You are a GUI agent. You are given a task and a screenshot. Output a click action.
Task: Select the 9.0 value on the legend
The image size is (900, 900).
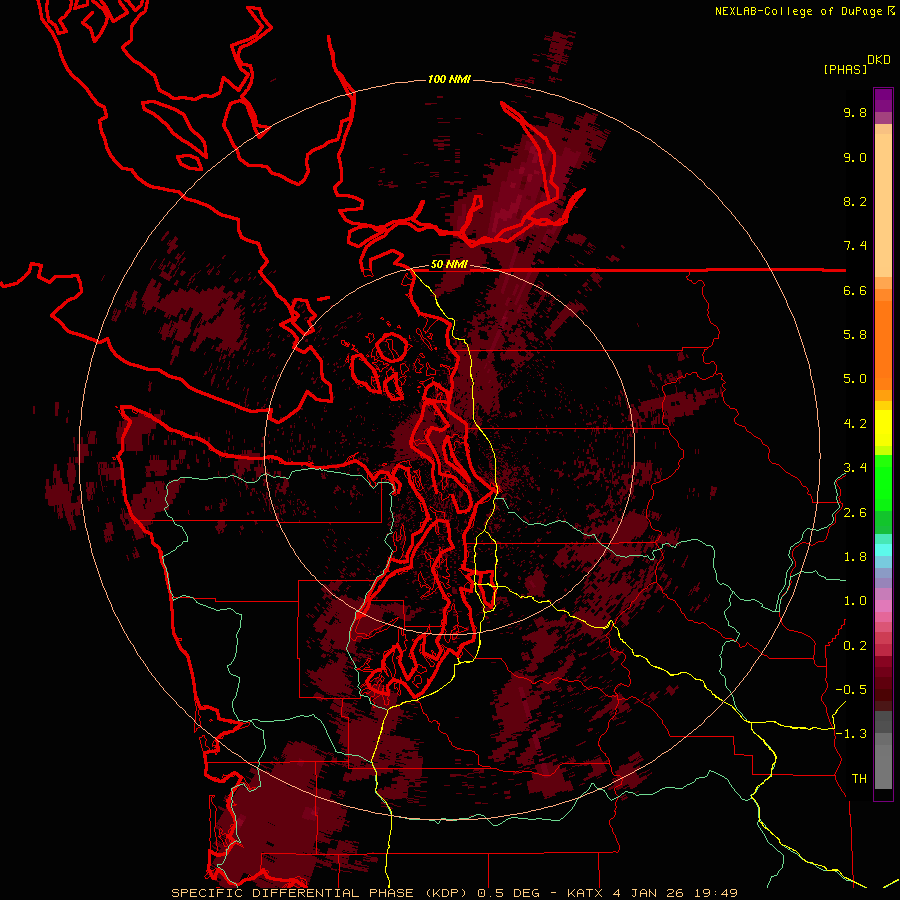tap(855, 158)
